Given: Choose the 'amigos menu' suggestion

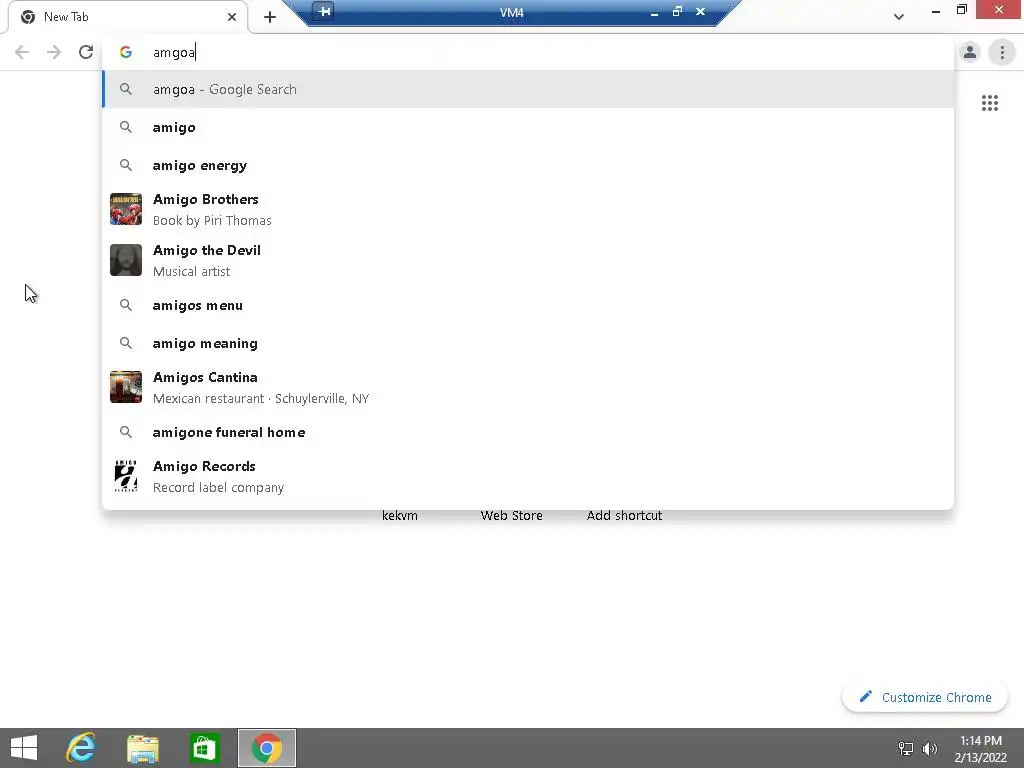Looking at the screenshot, I should pos(528,305).
